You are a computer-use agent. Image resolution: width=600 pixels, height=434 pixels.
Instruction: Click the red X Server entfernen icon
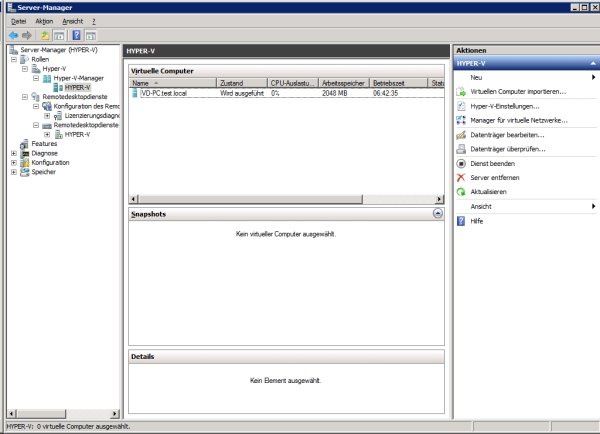460,177
